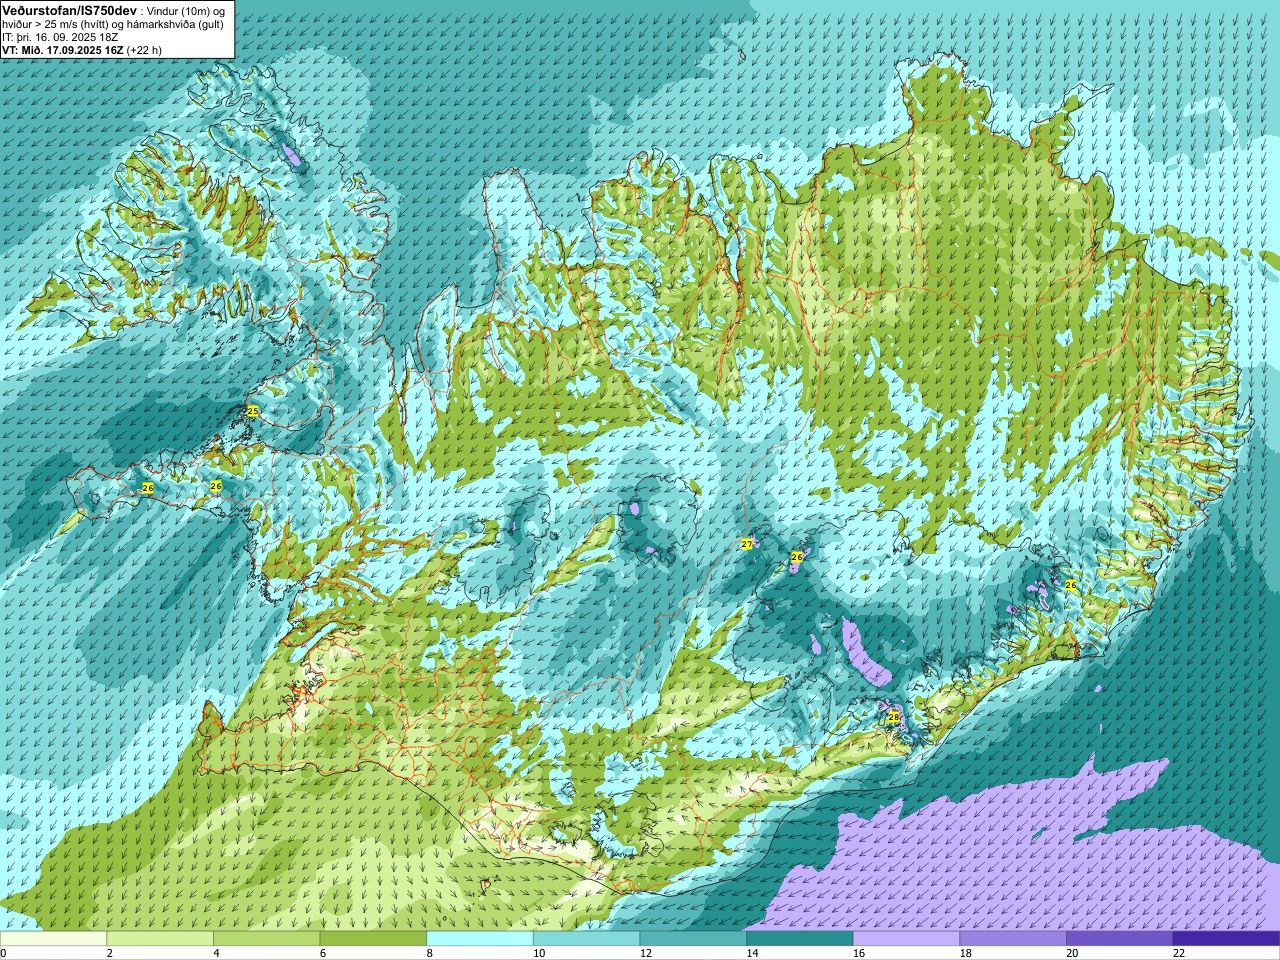Image resolution: width=1280 pixels, height=960 pixels.
Task: Click the '10' tick label on the color scale
Action: tap(539, 953)
